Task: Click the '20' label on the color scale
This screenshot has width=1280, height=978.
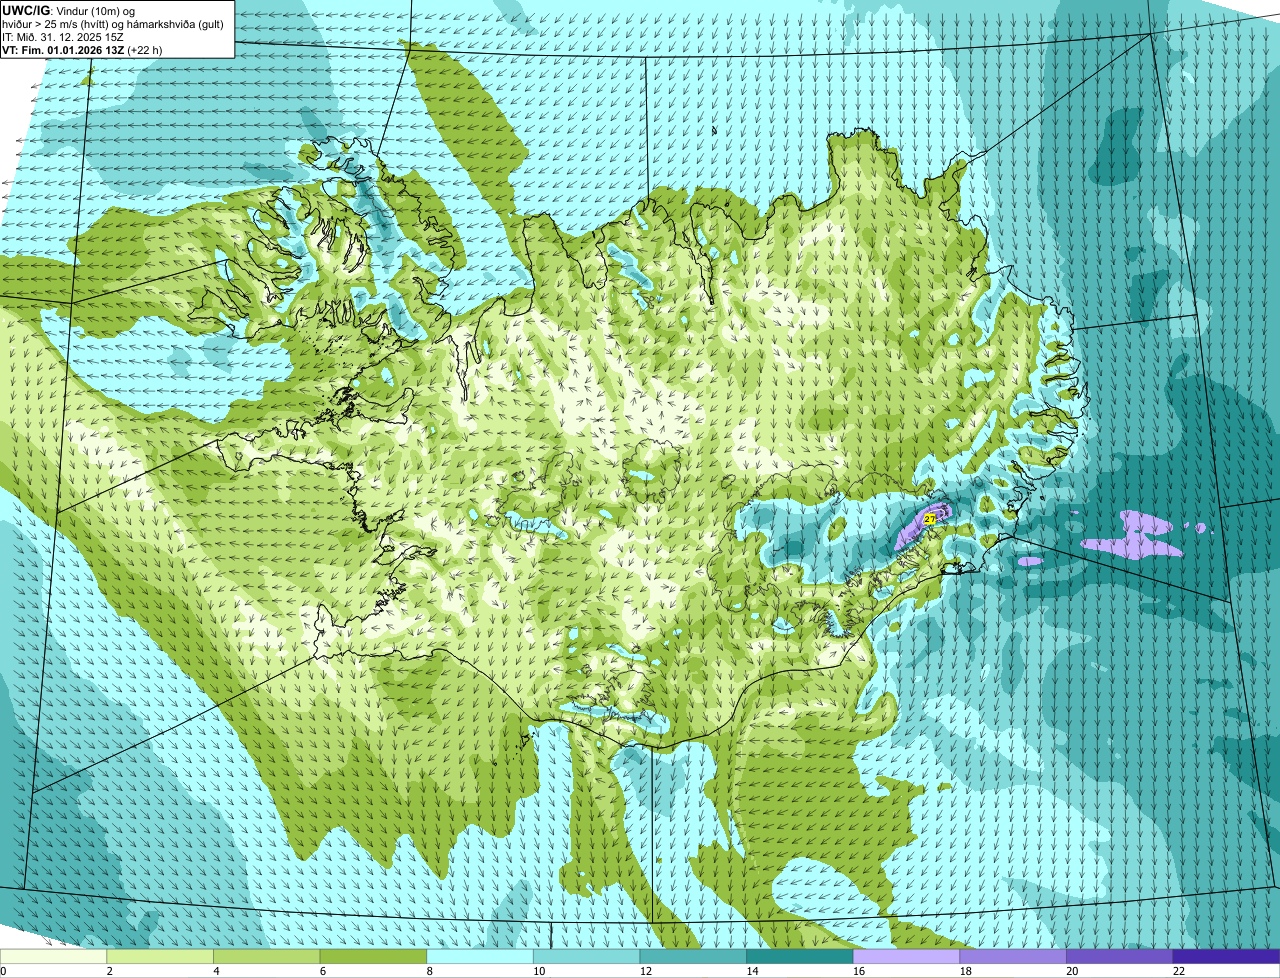Action: coord(1072,971)
